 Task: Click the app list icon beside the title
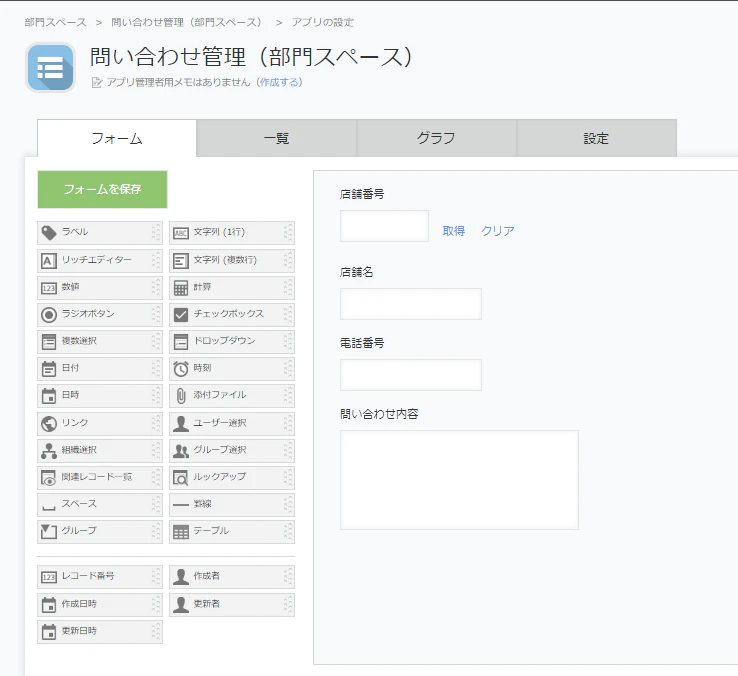click(x=50, y=67)
